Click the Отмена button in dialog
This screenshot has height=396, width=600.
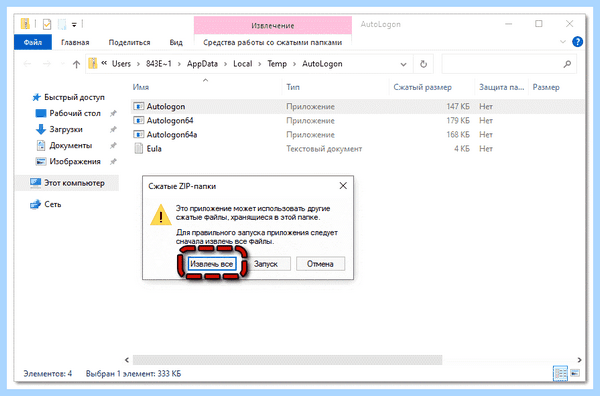point(320,264)
